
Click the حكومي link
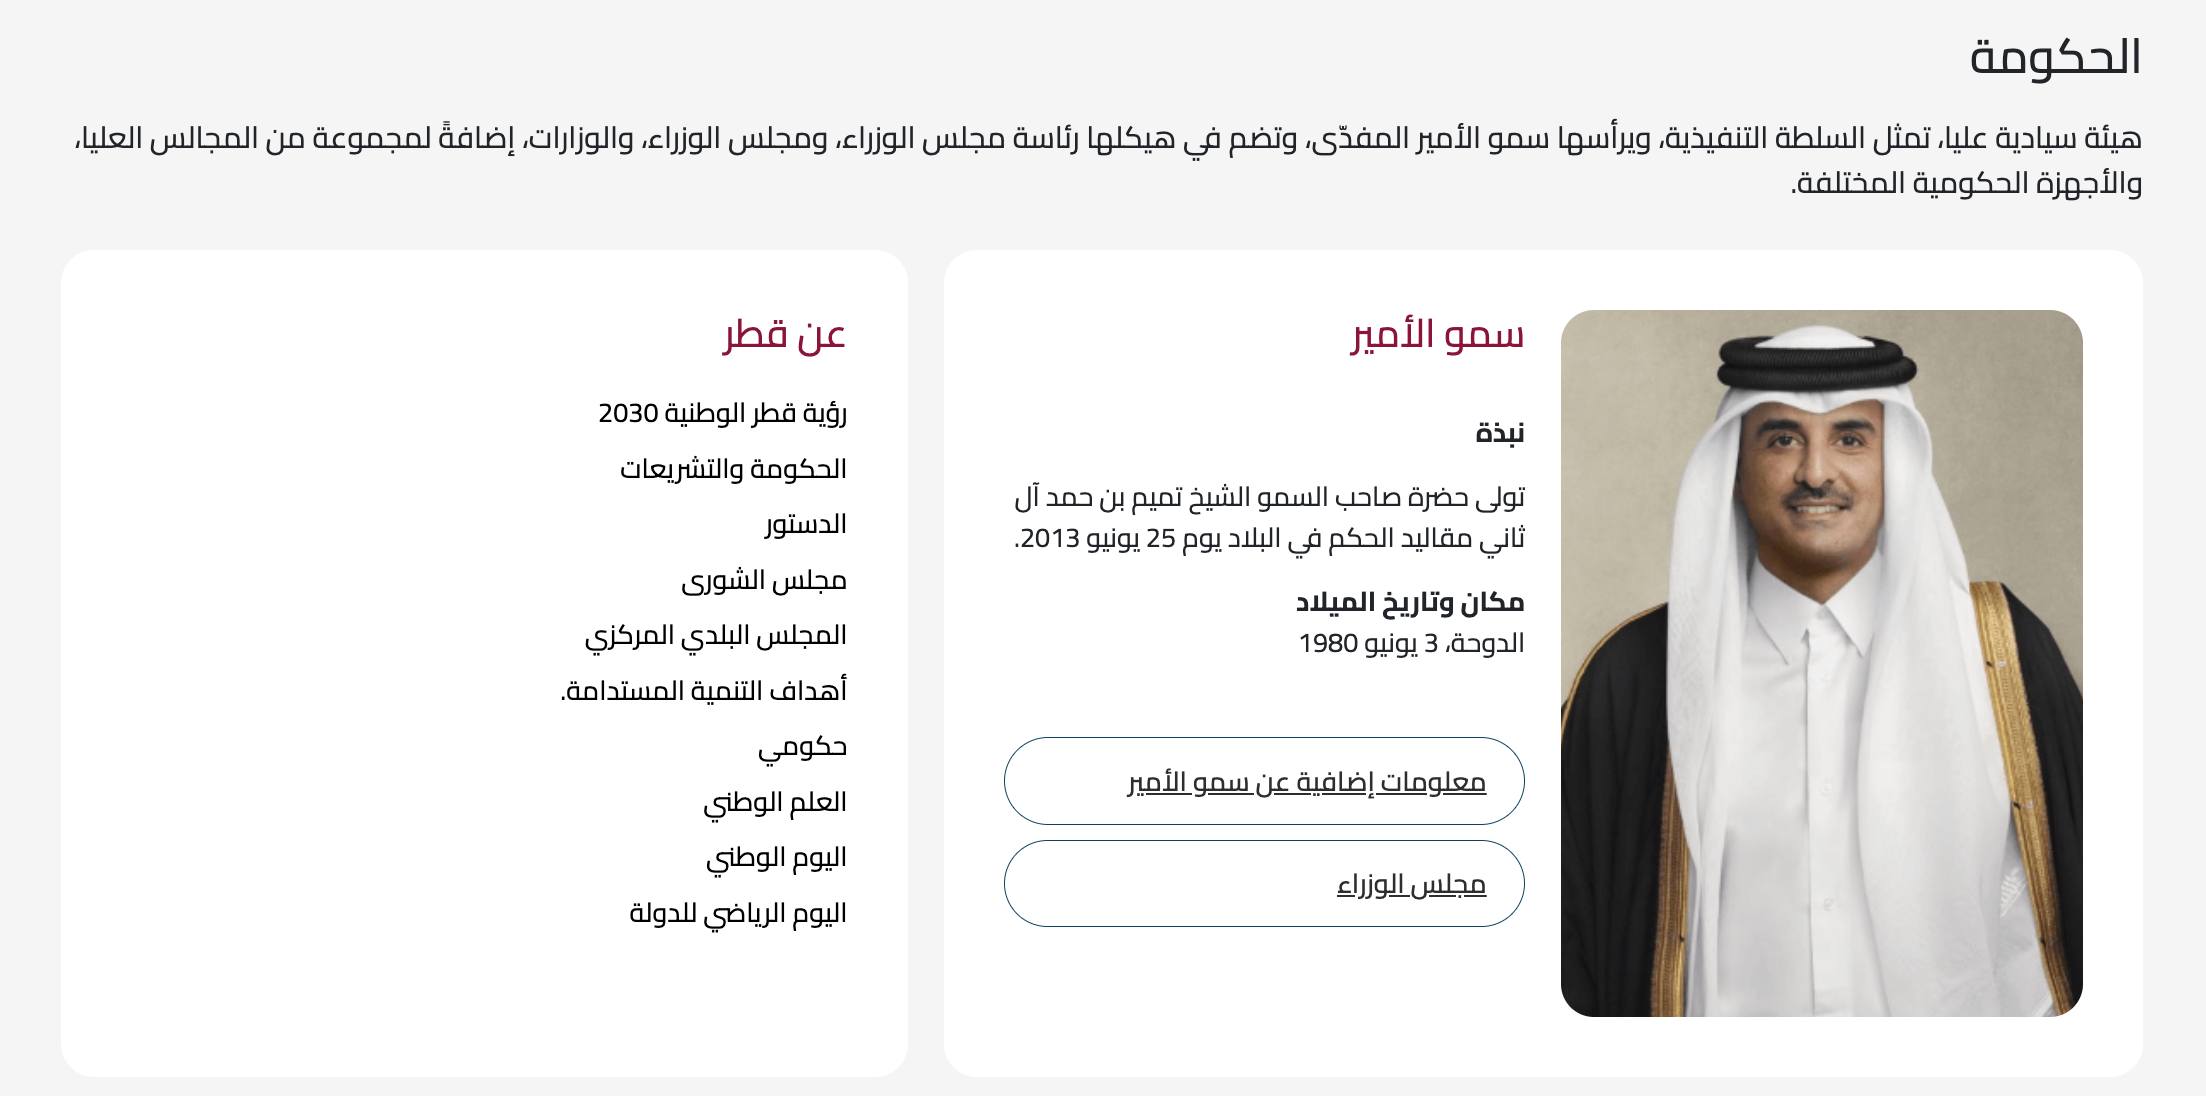point(802,747)
